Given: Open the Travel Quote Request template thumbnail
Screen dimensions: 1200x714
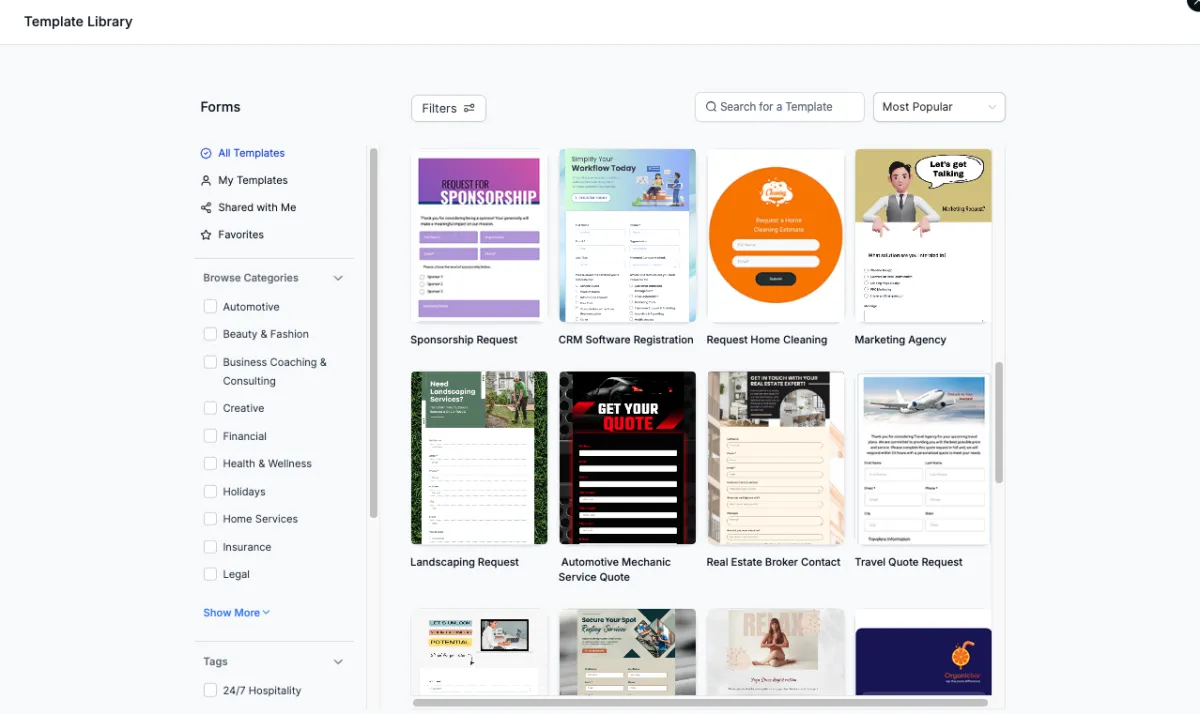Looking at the screenshot, I should (923, 458).
